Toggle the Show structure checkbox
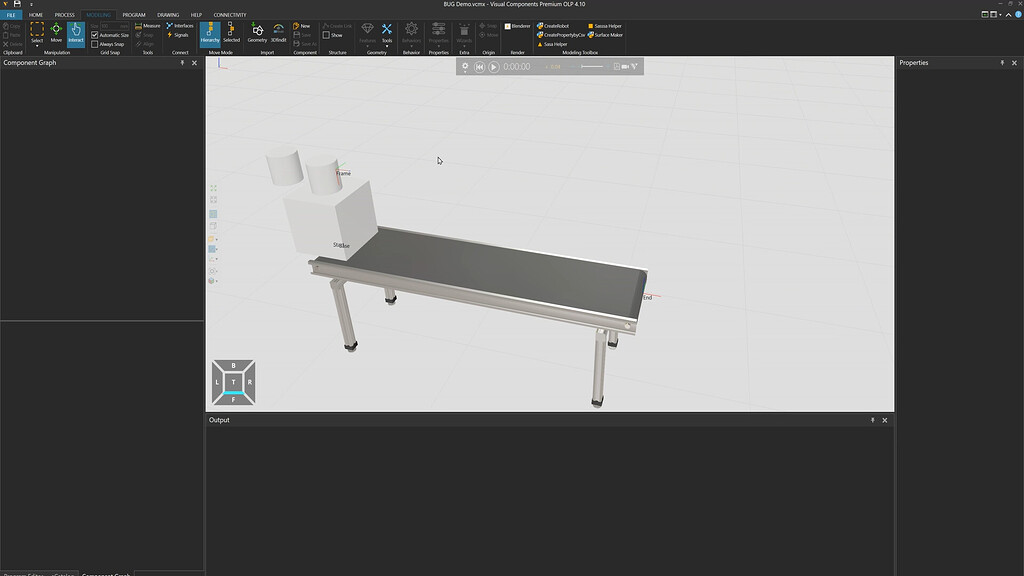The height and width of the screenshot is (576, 1024). tap(326, 35)
